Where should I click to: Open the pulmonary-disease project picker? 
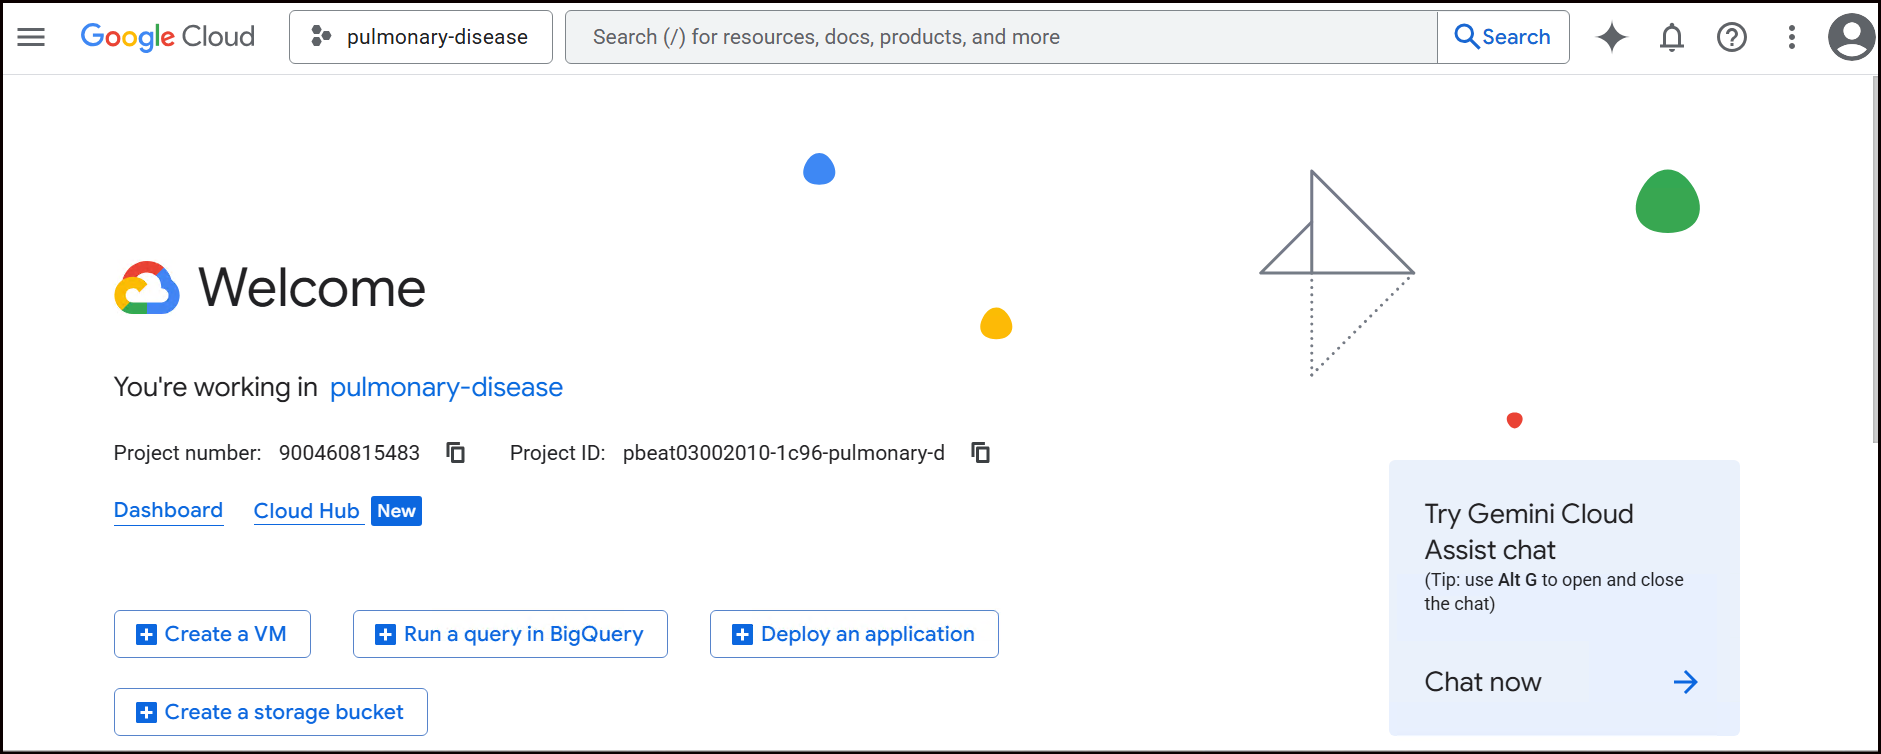click(421, 37)
